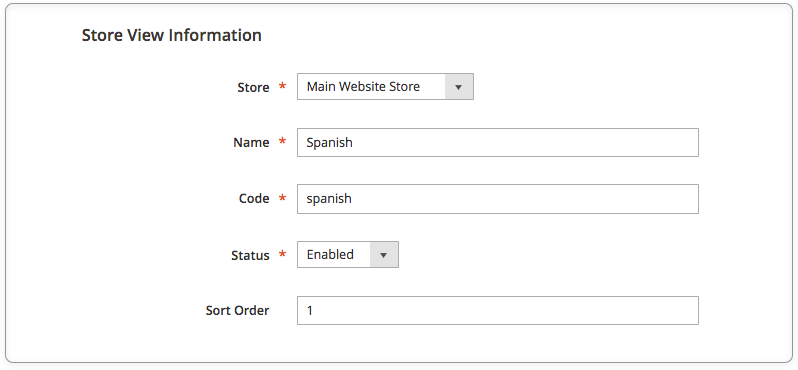
Task: Focus the Code field containing spanish
Action: (x=498, y=198)
